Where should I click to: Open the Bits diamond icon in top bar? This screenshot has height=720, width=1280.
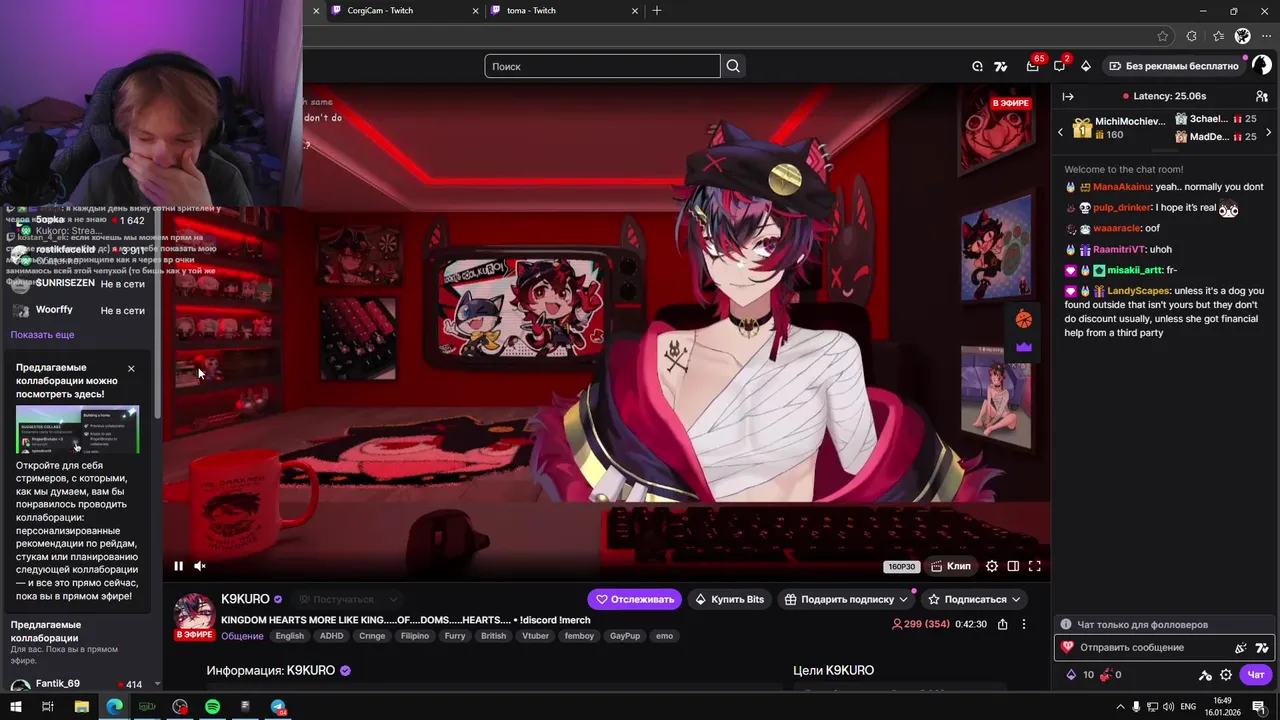point(1086,66)
